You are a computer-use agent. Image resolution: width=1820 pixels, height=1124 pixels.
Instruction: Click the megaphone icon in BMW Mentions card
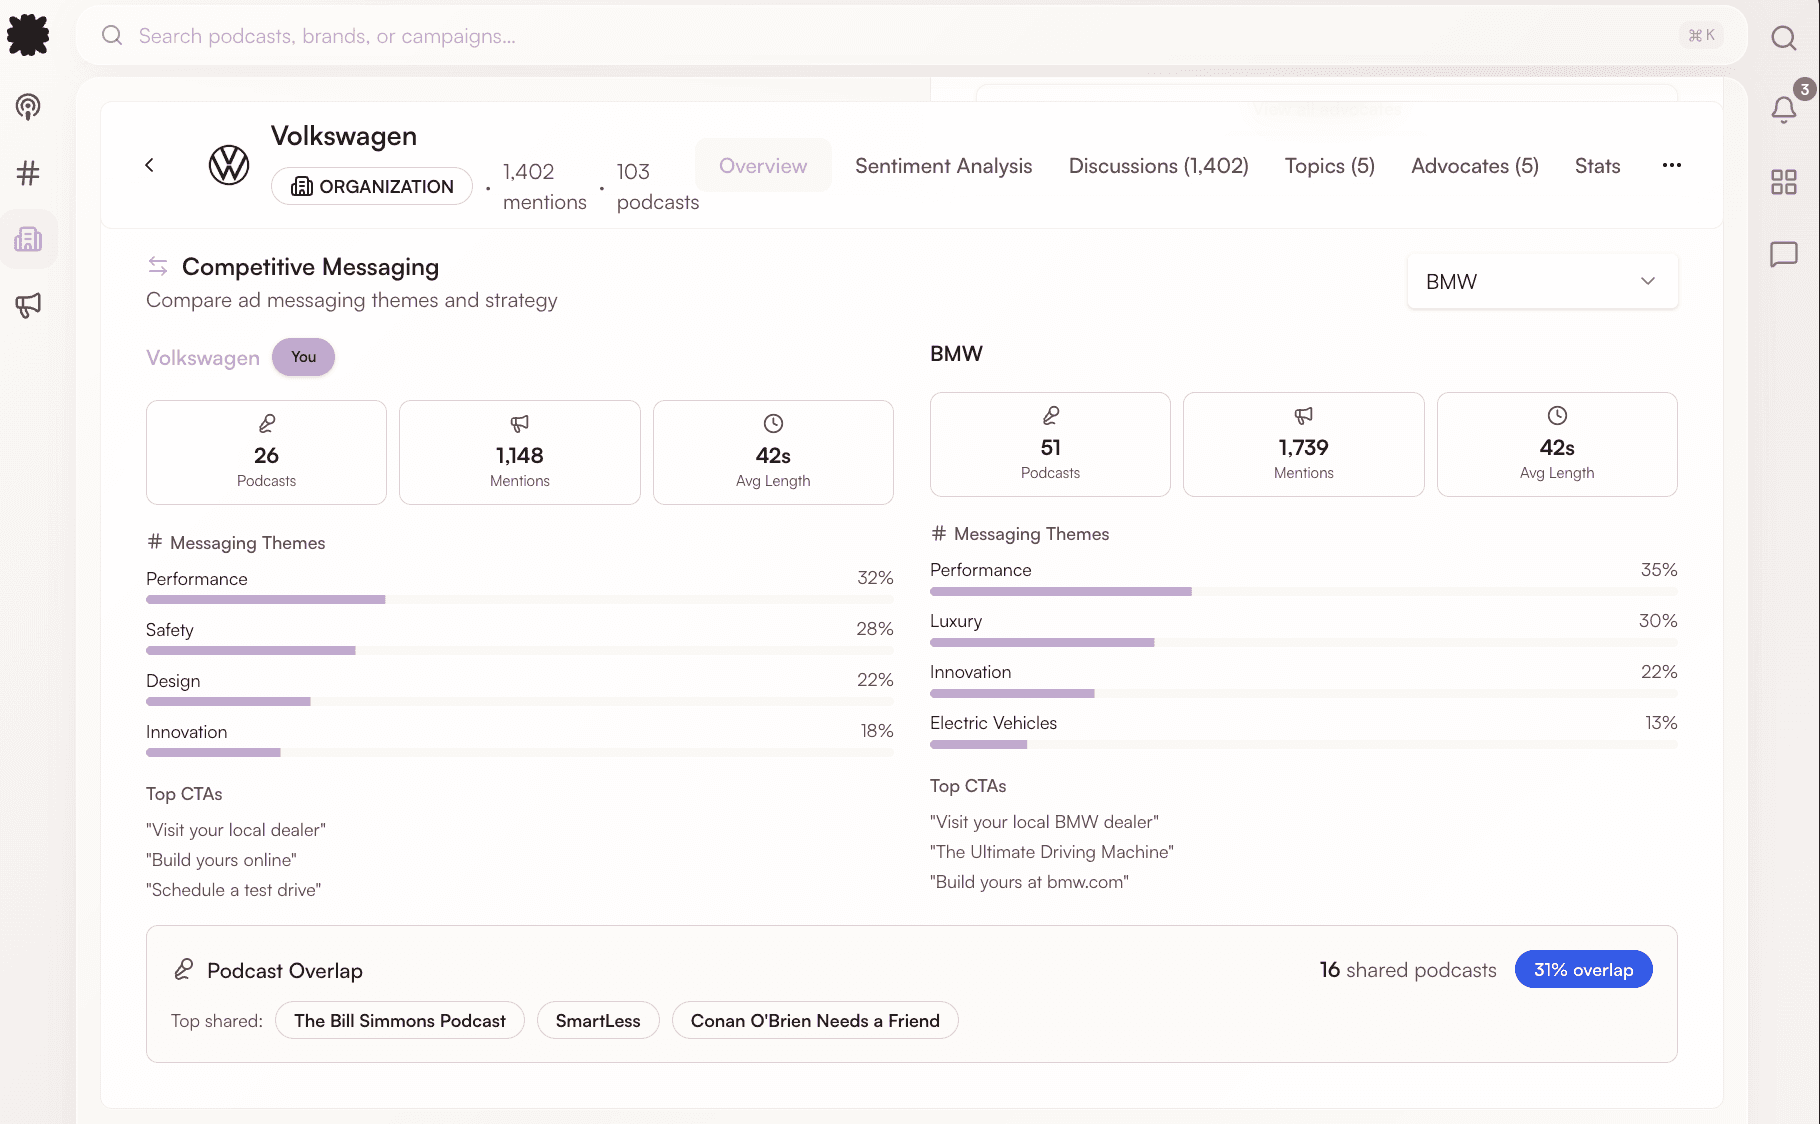(1304, 415)
